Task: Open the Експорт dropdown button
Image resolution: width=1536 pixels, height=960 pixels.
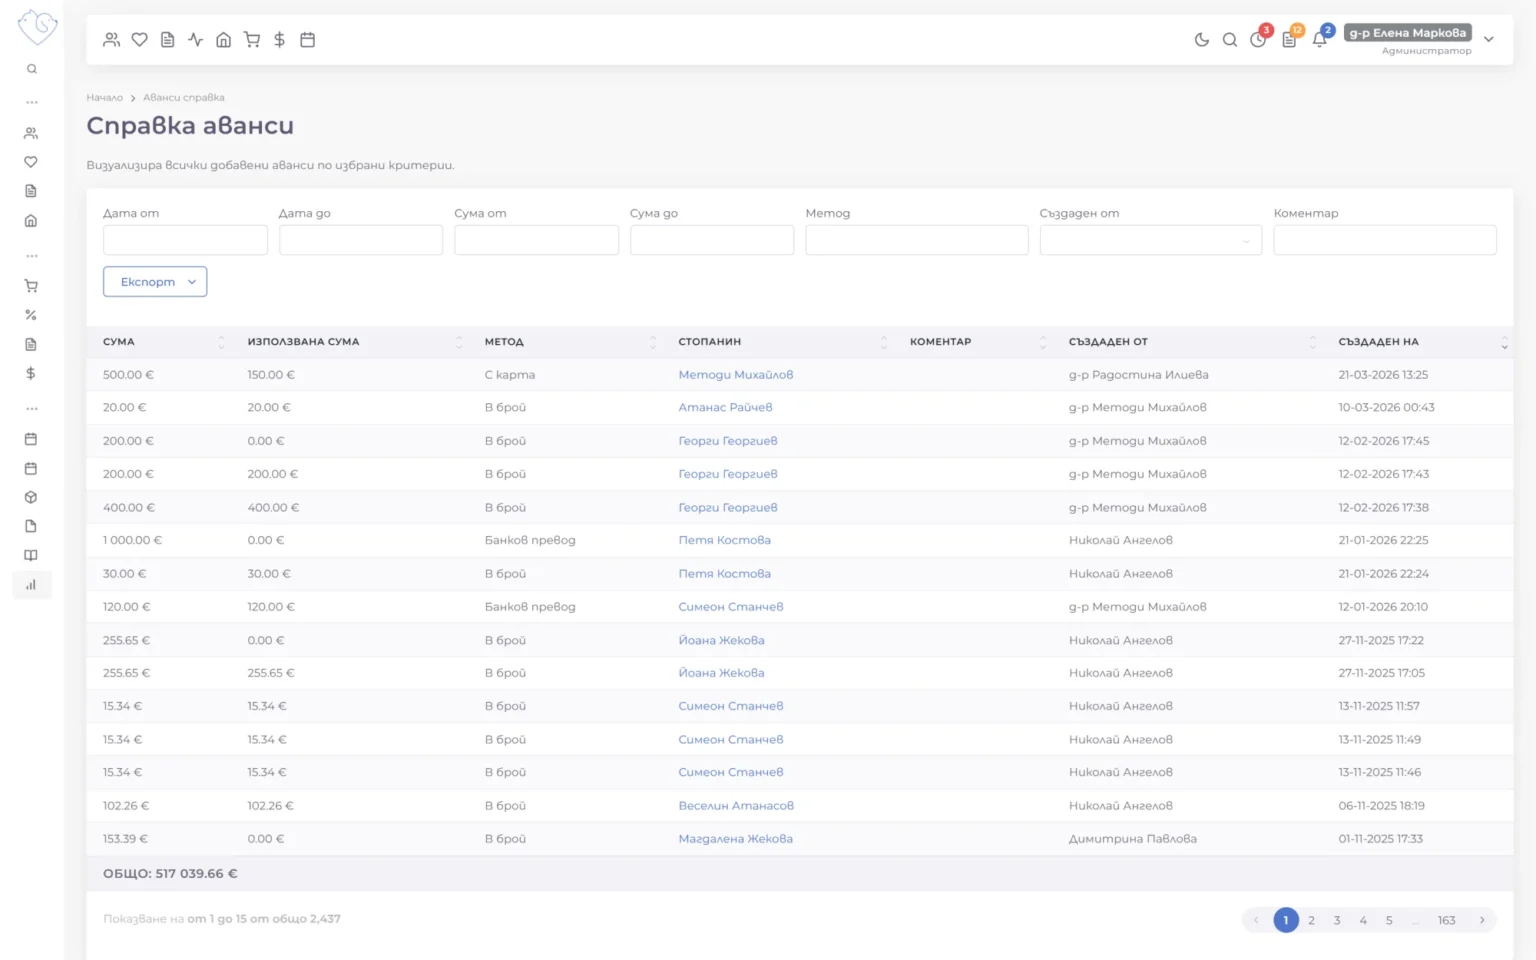Action: point(155,282)
